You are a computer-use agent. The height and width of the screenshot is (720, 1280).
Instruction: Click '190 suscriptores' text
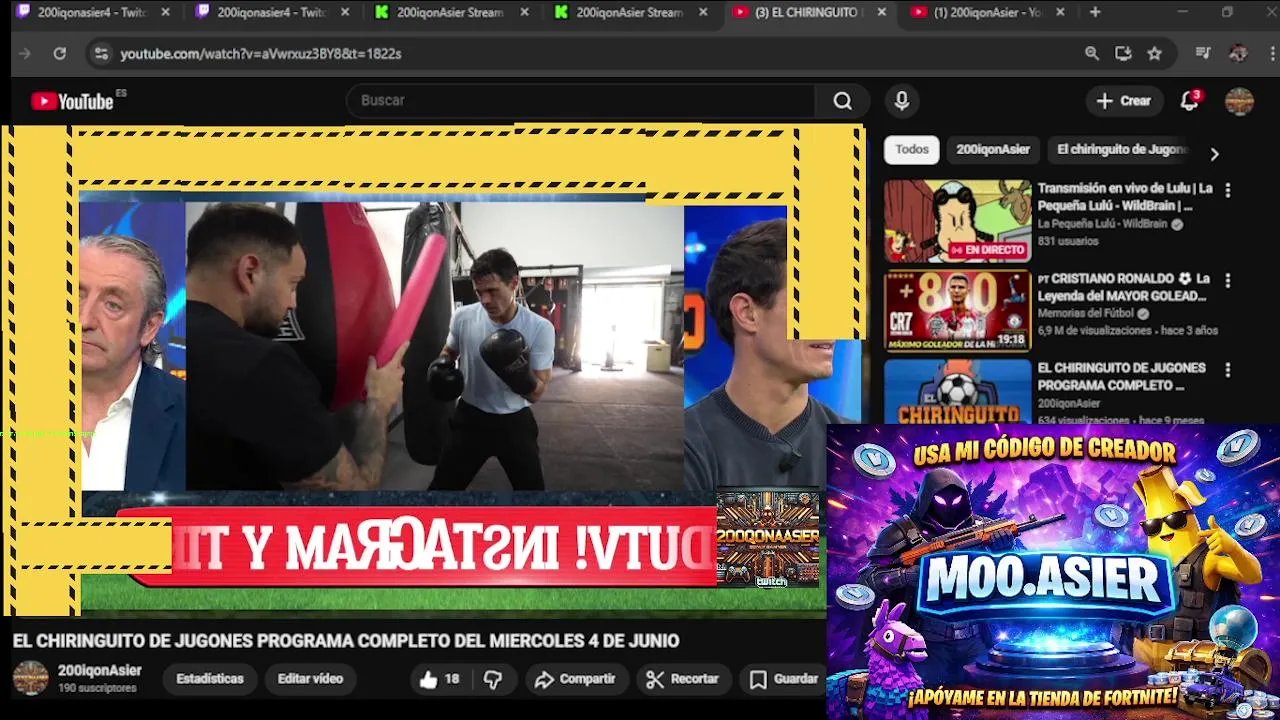(97, 688)
